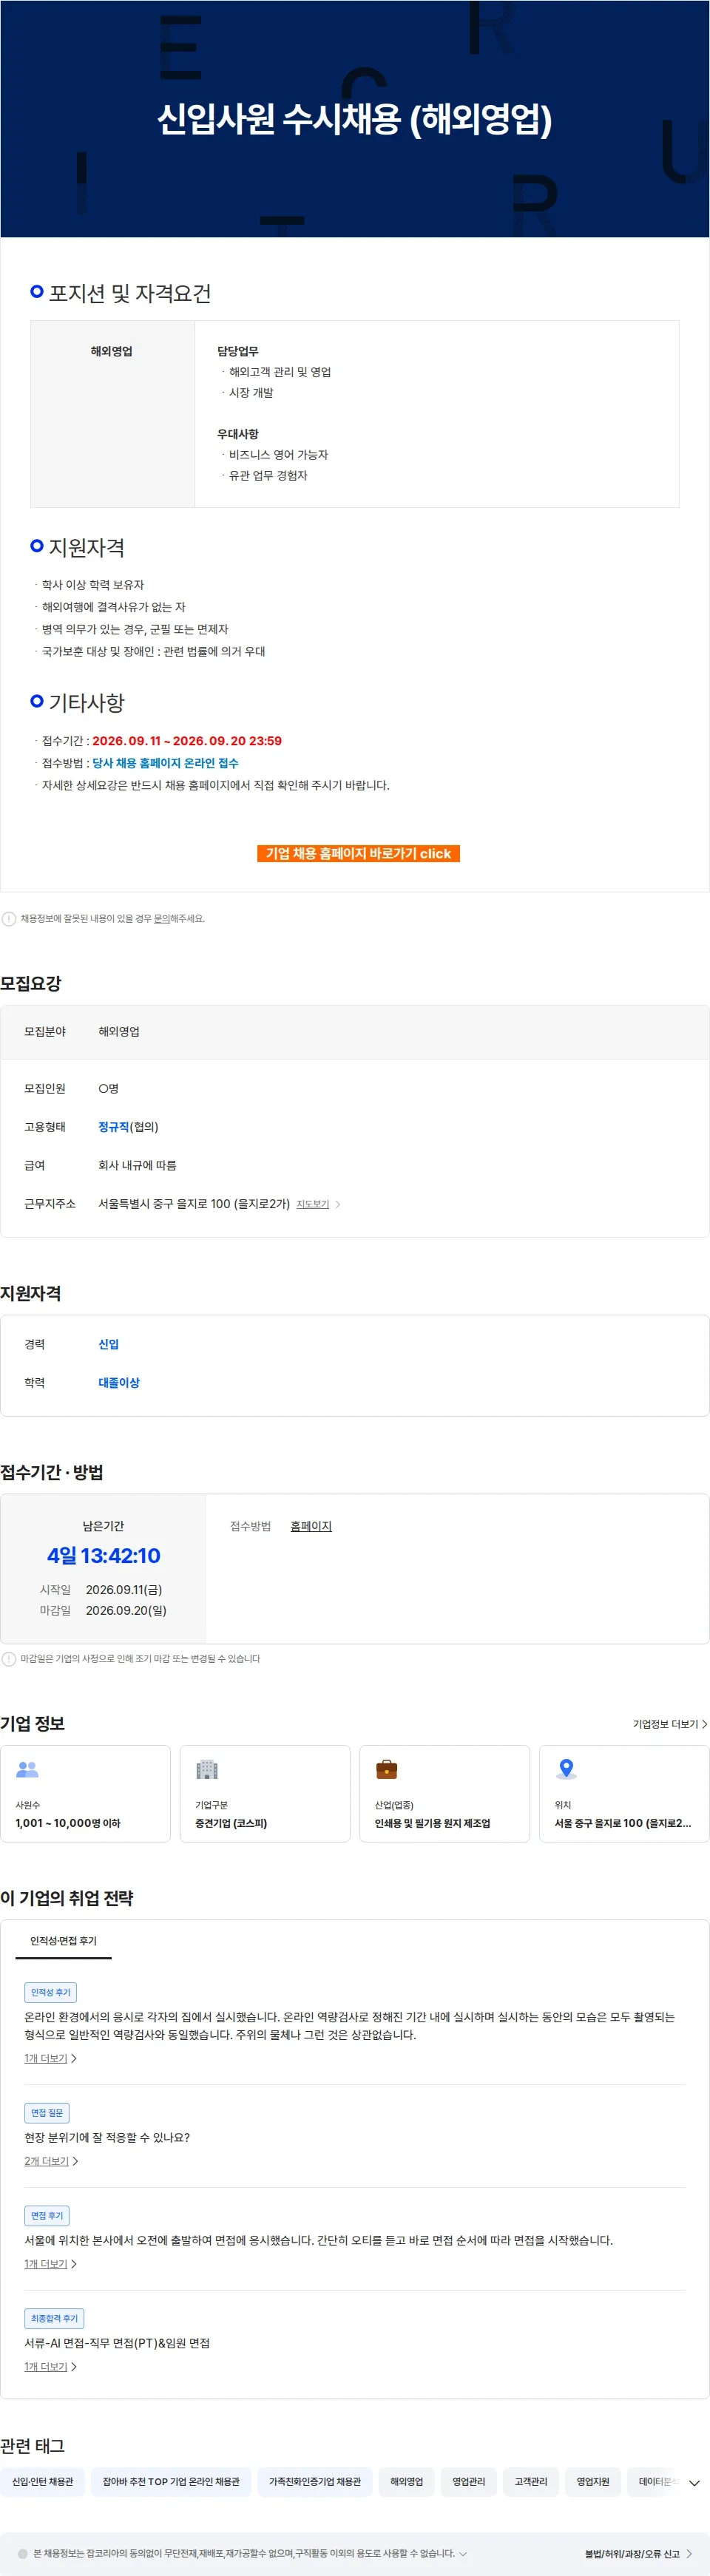Expand 2개 더보기 under 면접 질문
Viewport: 710px width, 2576px height.
click(x=51, y=2161)
